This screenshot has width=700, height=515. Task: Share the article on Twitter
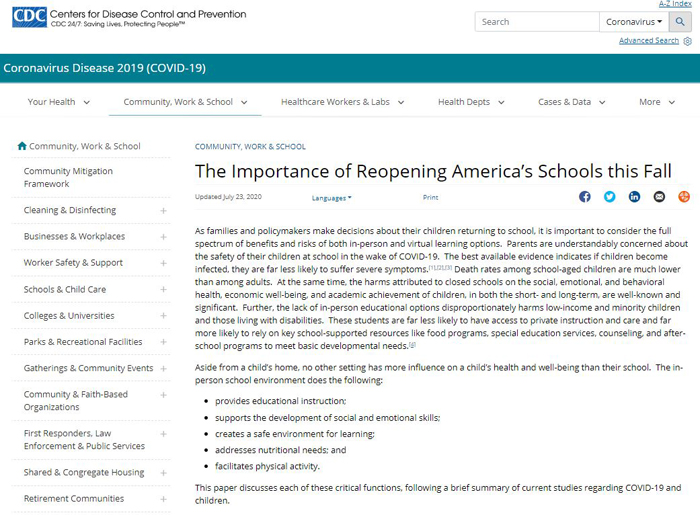click(x=609, y=196)
